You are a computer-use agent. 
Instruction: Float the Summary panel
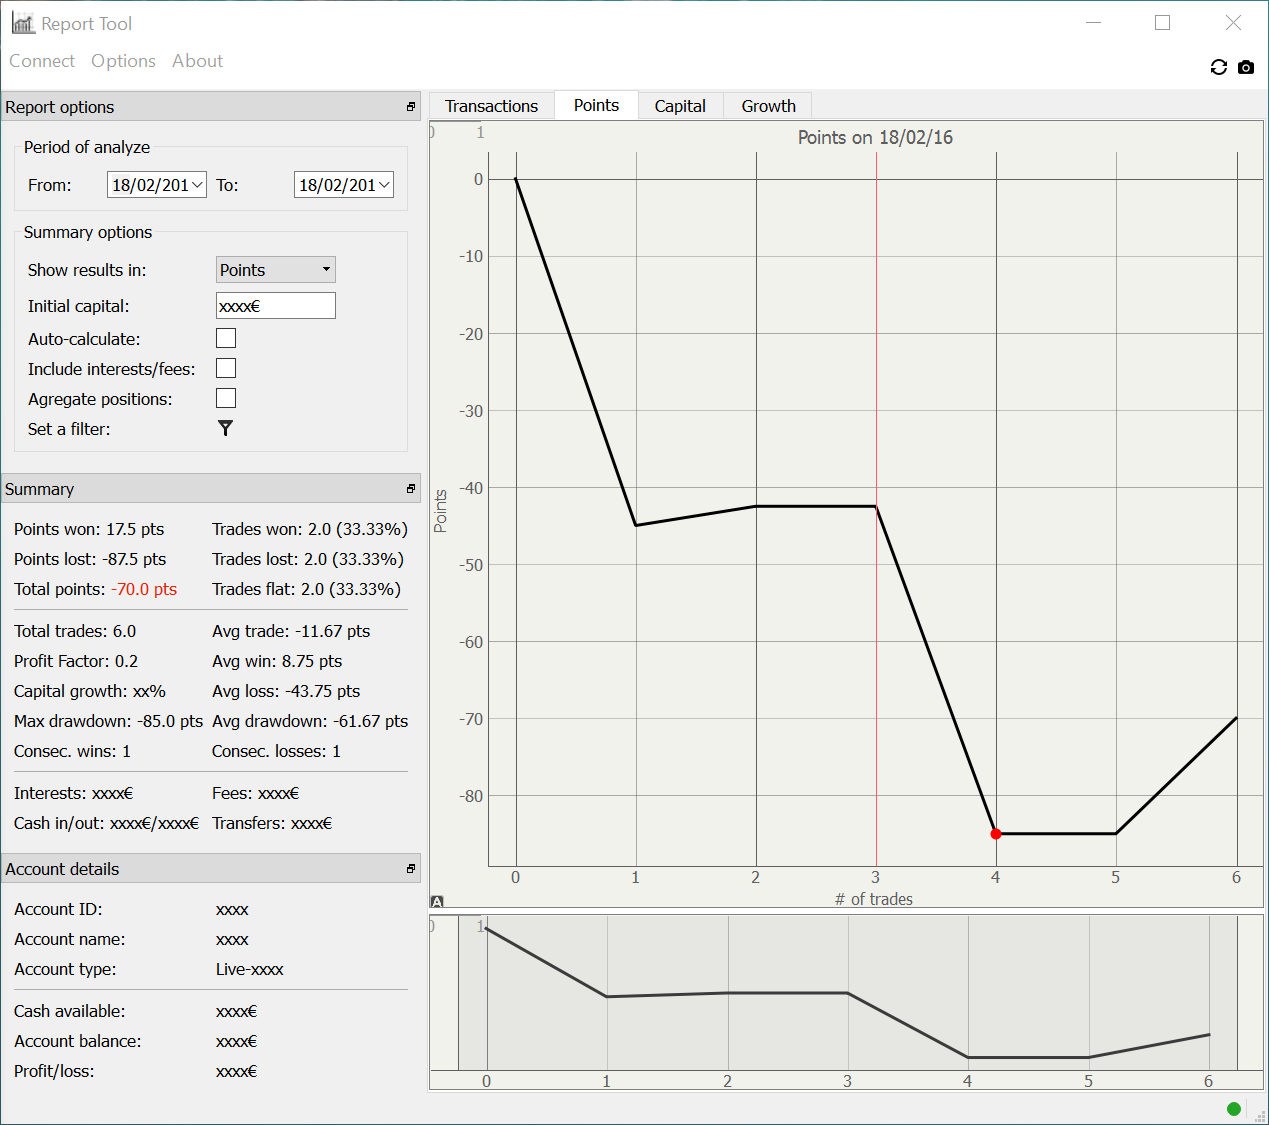click(x=410, y=489)
